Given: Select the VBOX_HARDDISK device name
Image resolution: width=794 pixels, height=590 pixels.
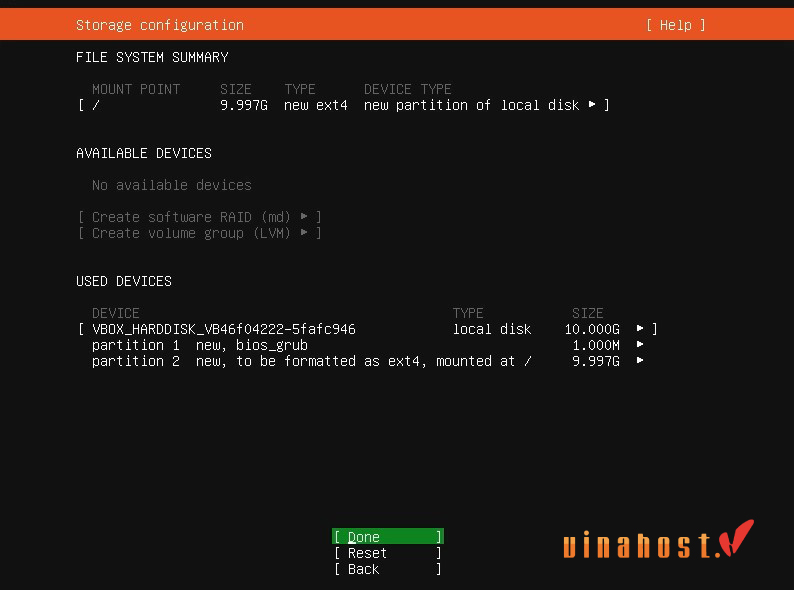Looking at the screenshot, I should 223,329.
